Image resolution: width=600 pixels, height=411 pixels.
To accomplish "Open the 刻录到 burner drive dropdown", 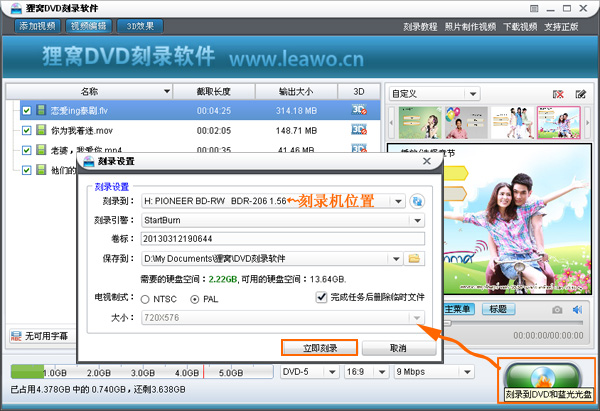I will tap(398, 201).
